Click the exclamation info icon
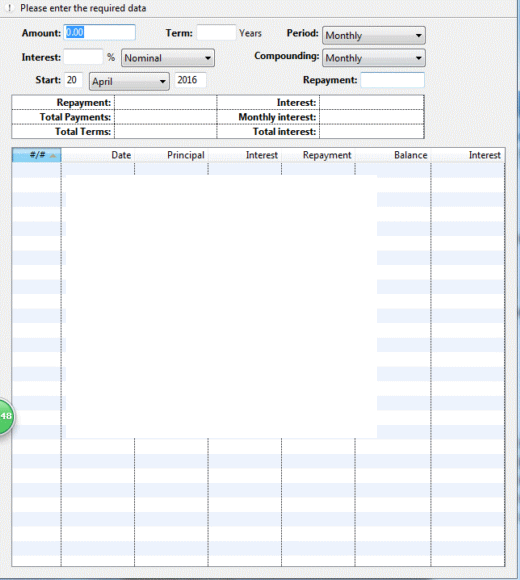 pyautogui.click(x=10, y=8)
